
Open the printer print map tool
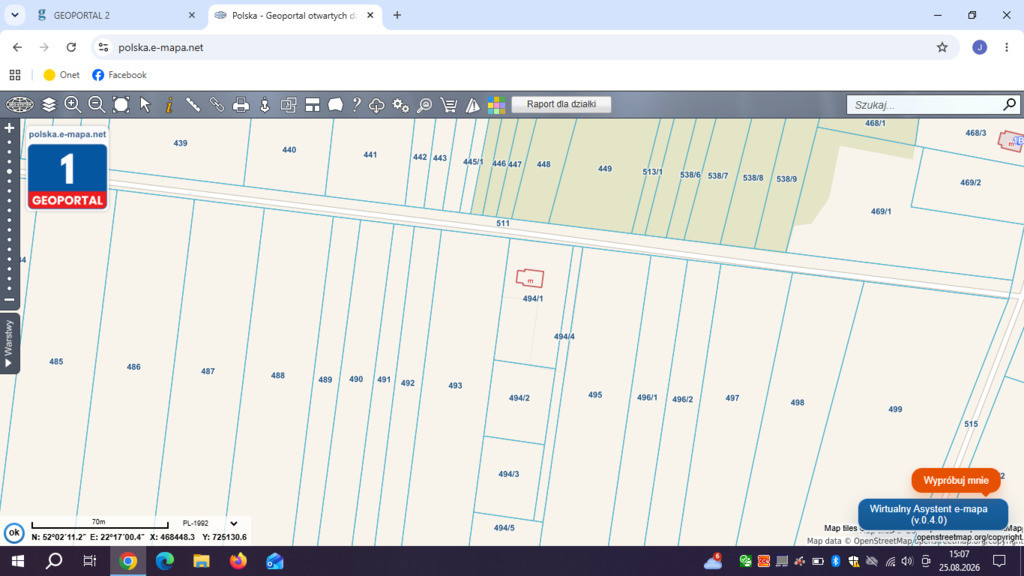point(241,104)
